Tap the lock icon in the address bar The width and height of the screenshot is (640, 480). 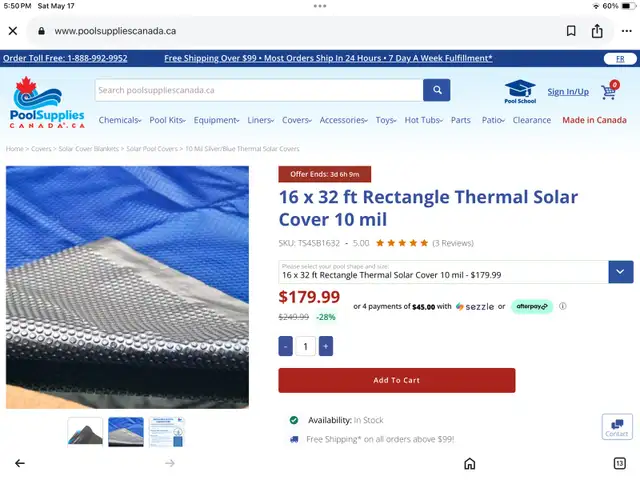[x=41, y=31]
